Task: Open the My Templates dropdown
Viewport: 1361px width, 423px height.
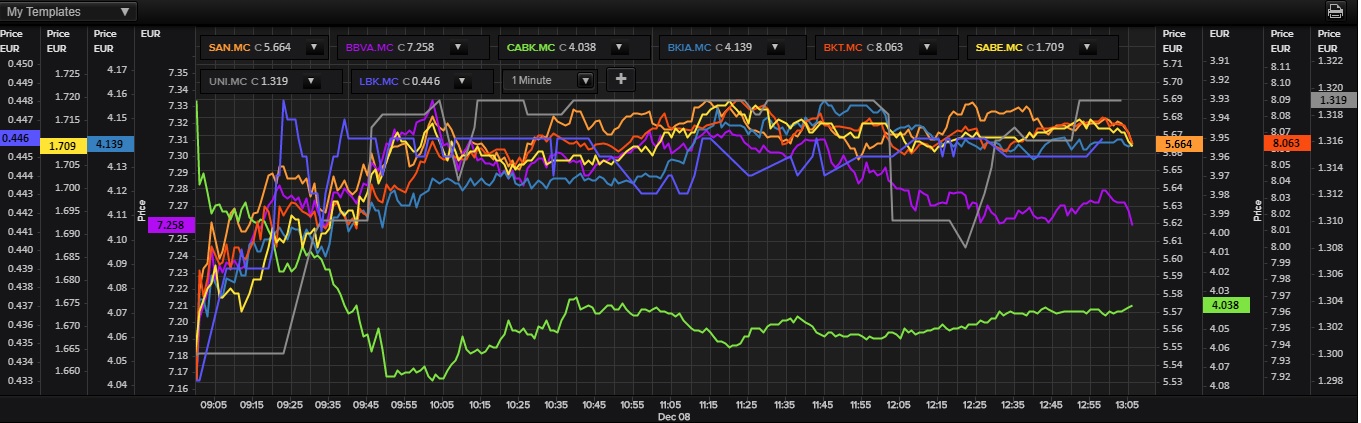Action: [68, 12]
